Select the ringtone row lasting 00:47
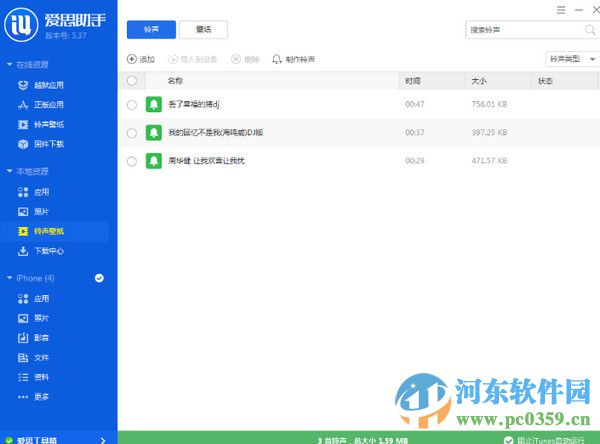 click(x=132, y=104)
